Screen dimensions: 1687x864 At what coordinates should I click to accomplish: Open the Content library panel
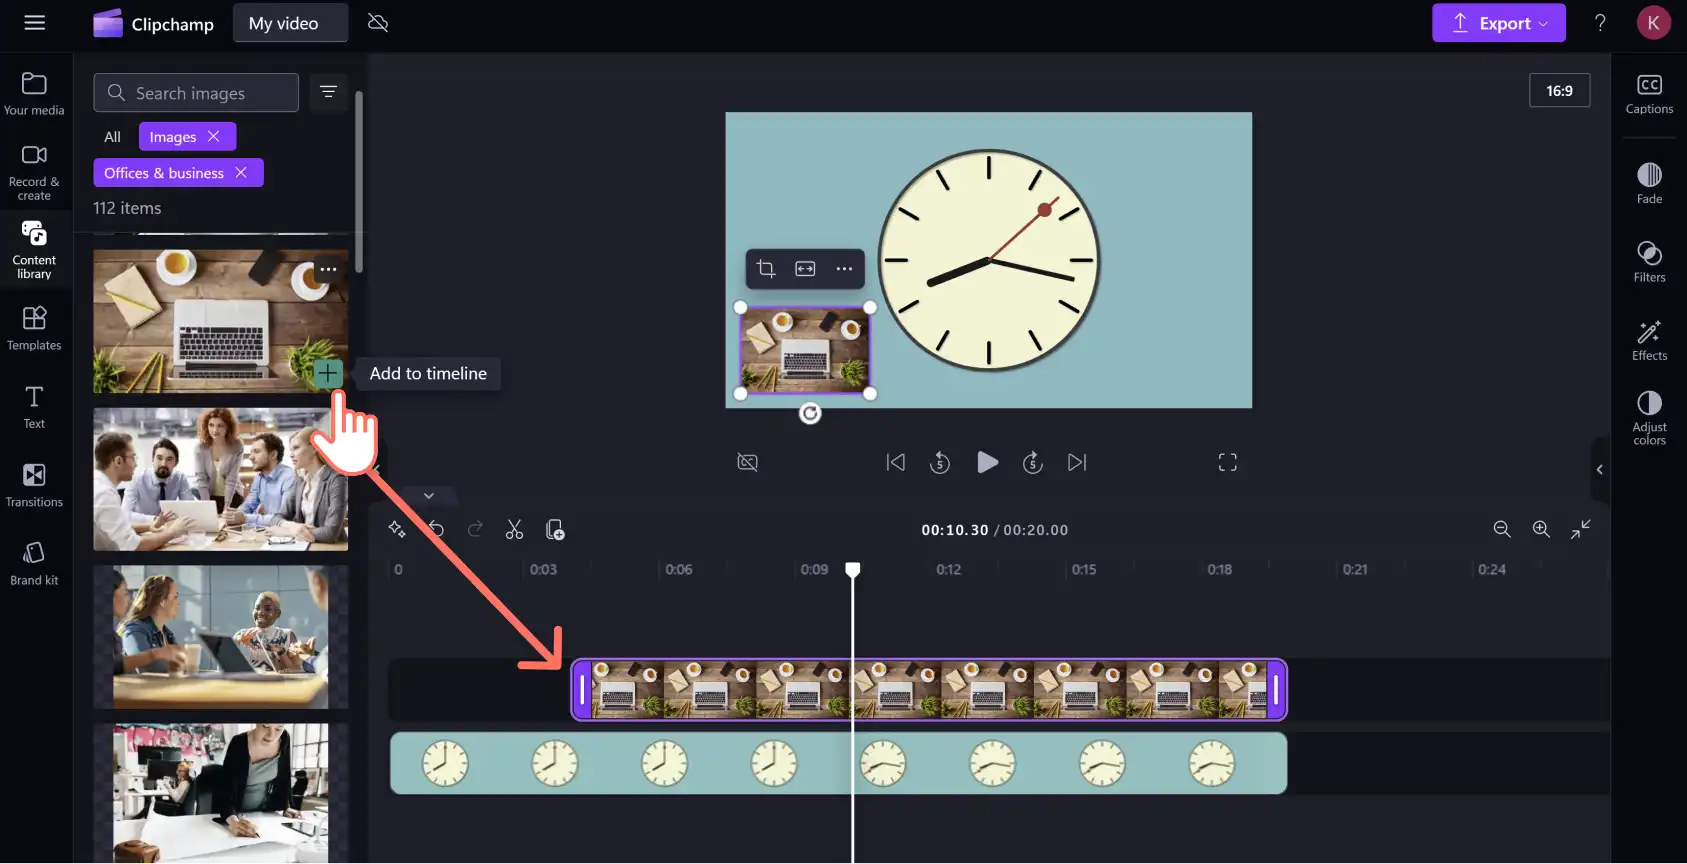(34, 249)
